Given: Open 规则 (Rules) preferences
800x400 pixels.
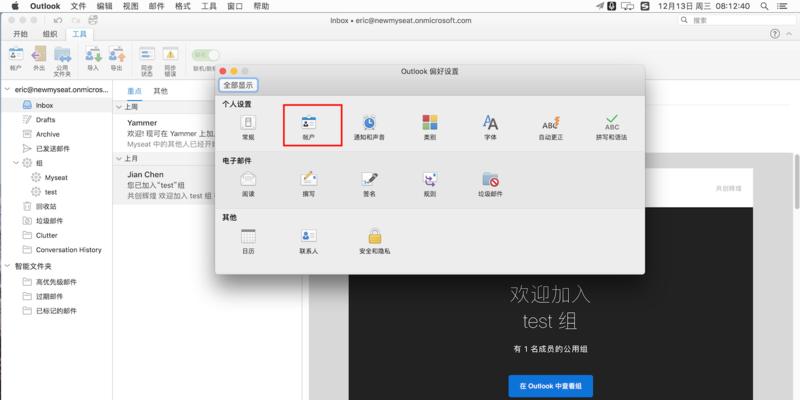Looking at the screenshot, I should [x=430, y=184].
